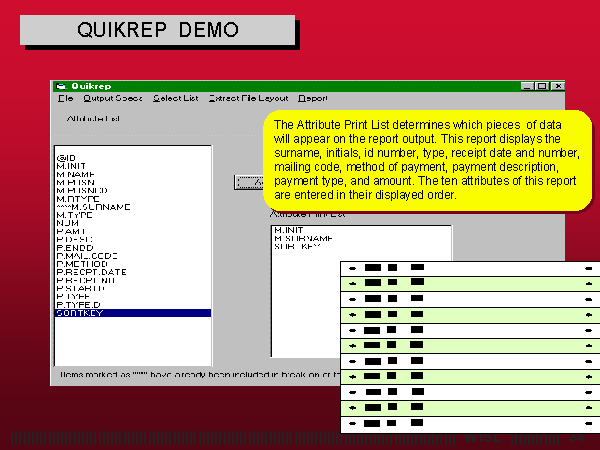Viewport: 600px width, 450px height.
Task: Click the Quikrep title bar app icon
Action: 60,86
